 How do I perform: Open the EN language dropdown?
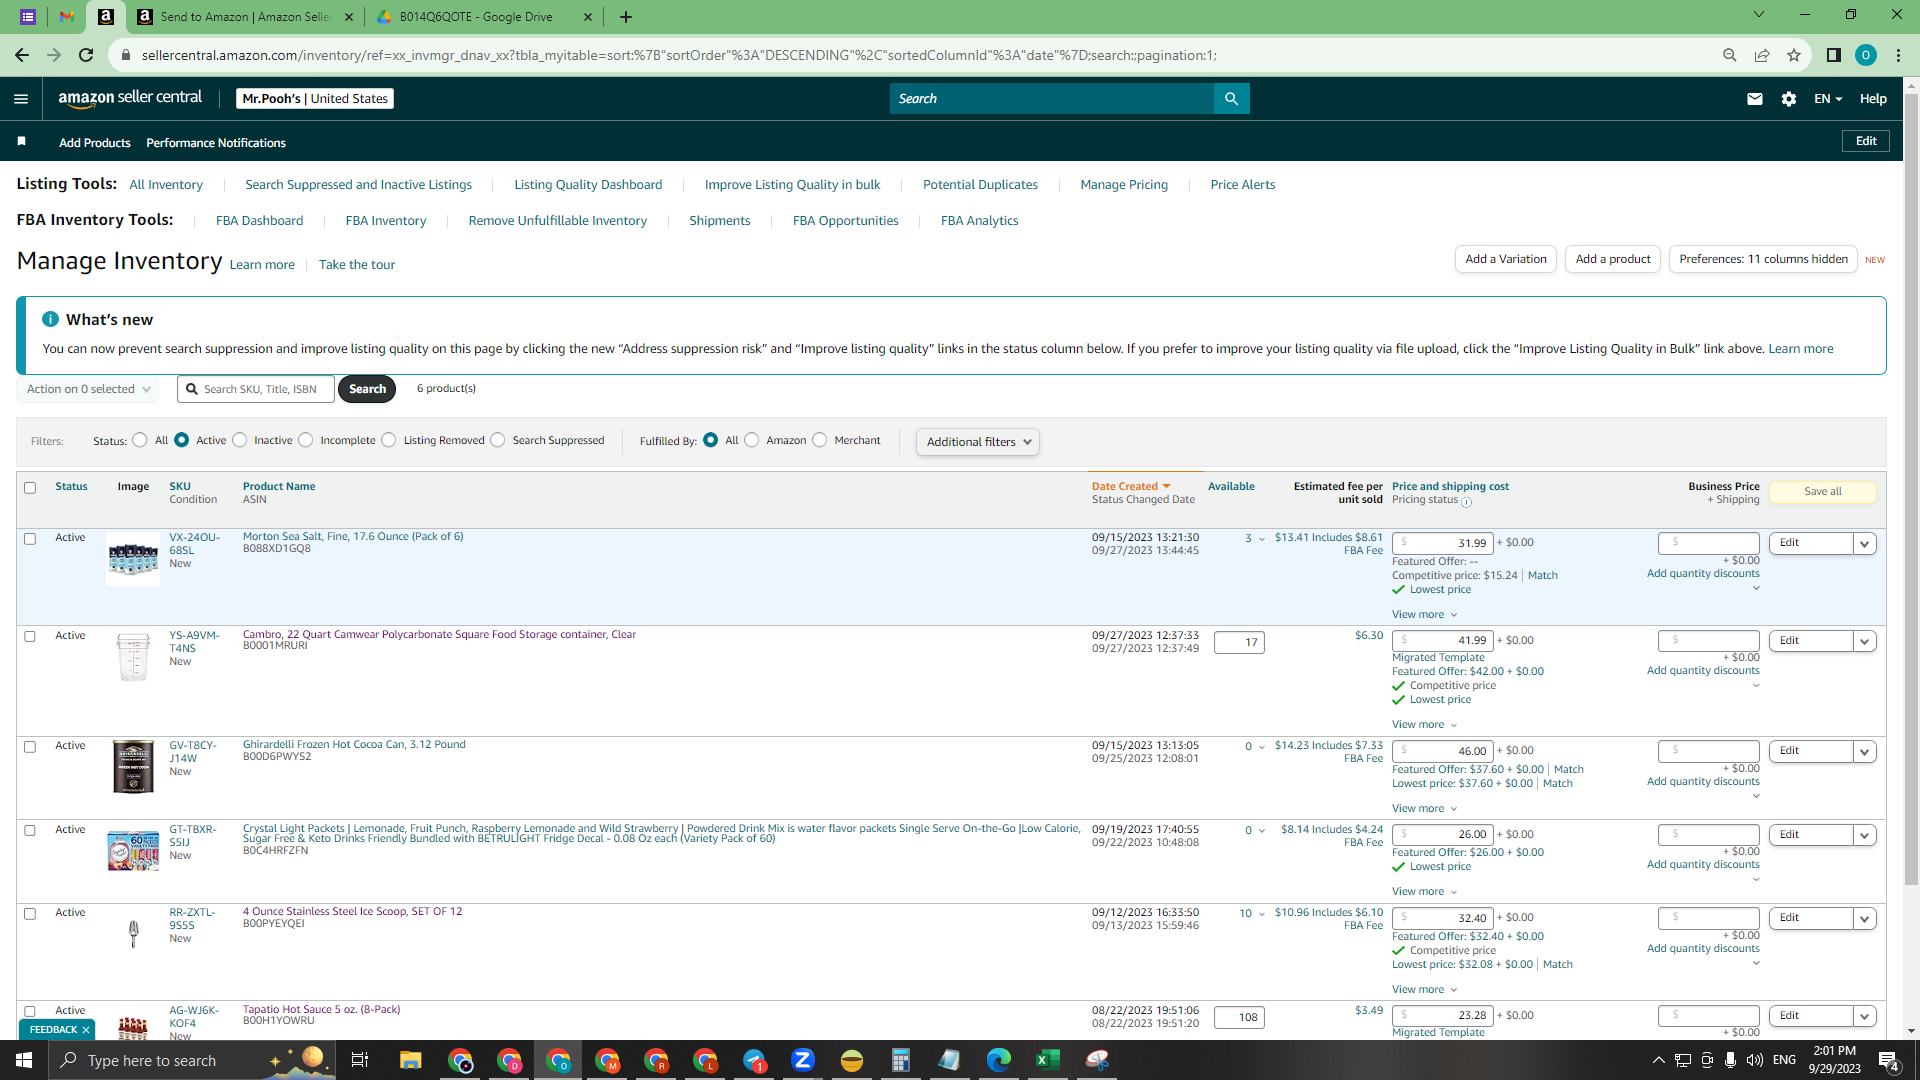pos(1828,99)
